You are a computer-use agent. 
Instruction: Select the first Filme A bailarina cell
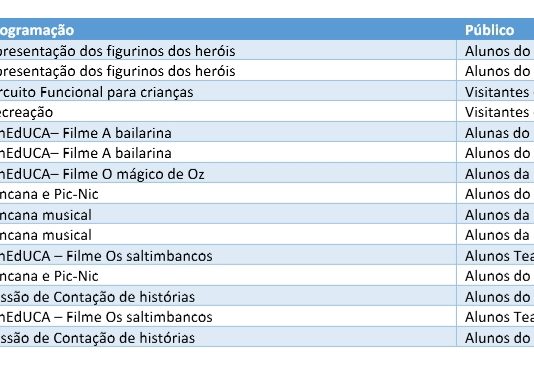(228, 132)
